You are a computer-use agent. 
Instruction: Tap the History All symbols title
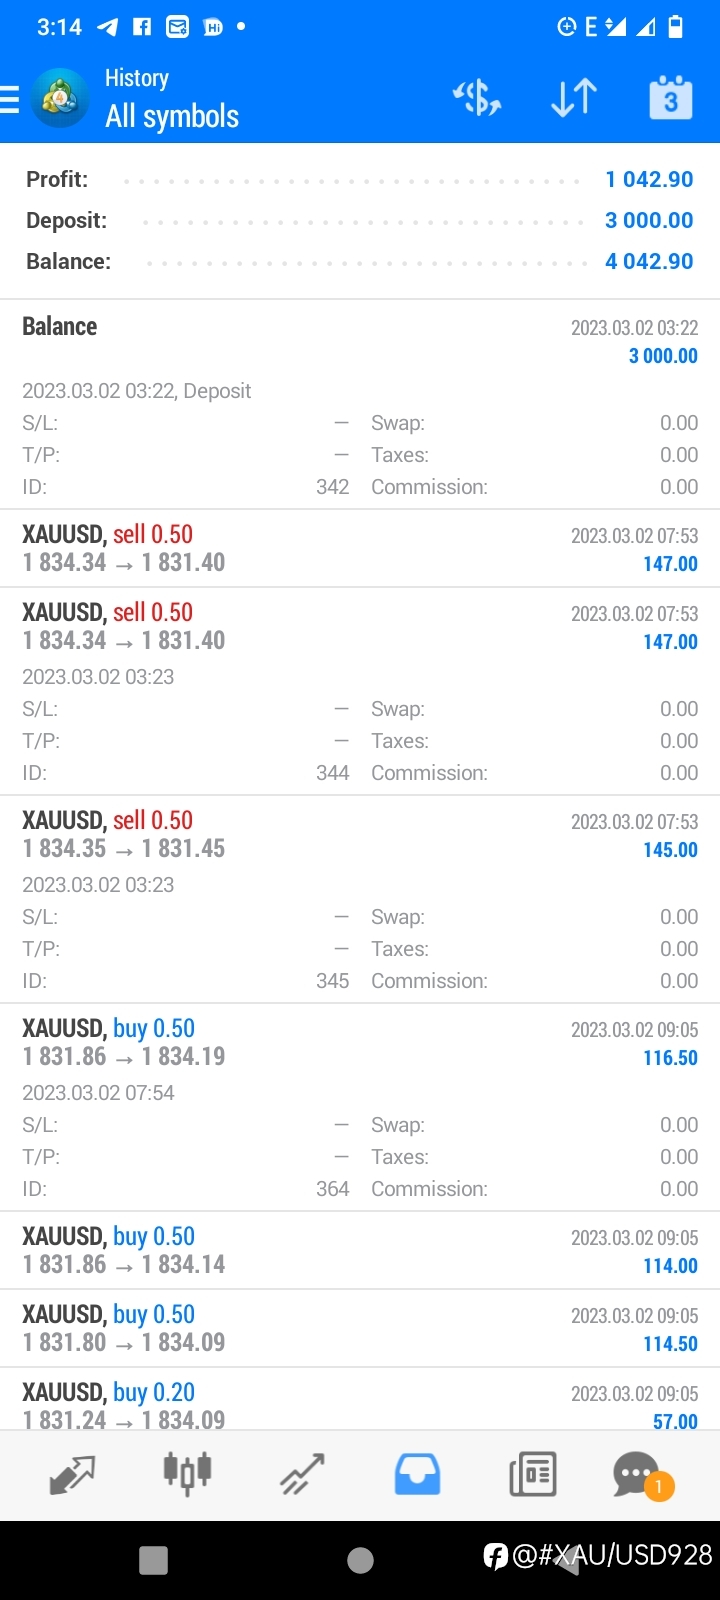tap(172, 99)
